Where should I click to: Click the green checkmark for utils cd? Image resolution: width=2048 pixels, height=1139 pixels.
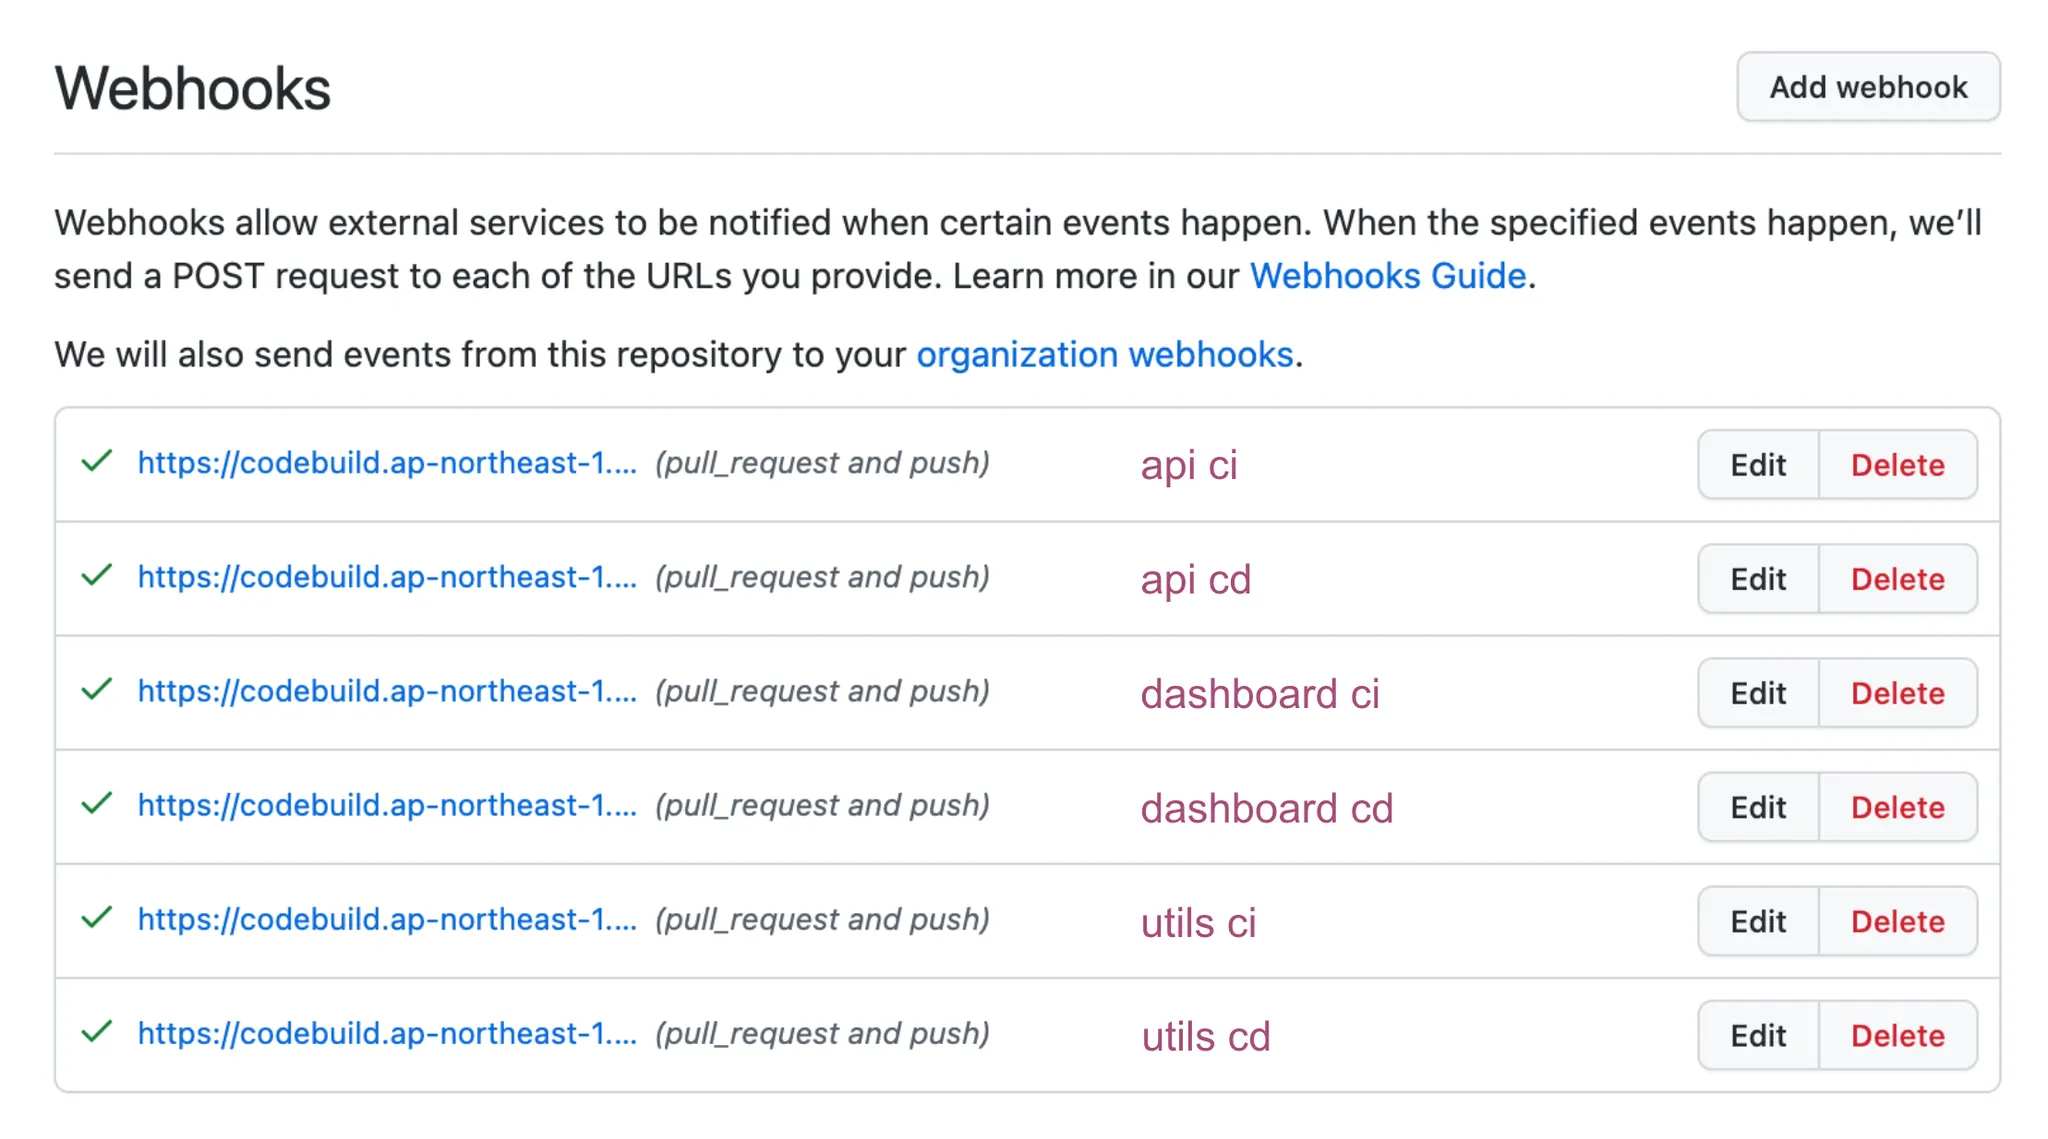point(96,1032)
